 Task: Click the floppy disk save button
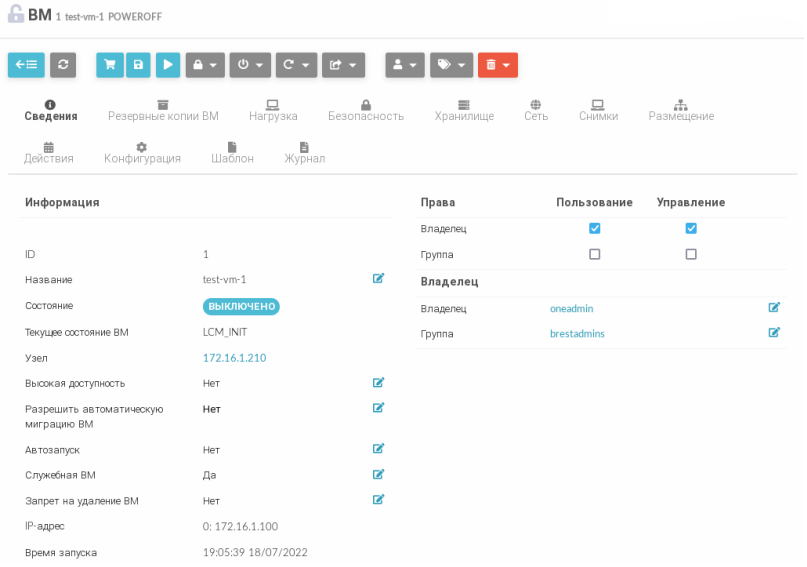pyautogui.click(x=138, y=65)
